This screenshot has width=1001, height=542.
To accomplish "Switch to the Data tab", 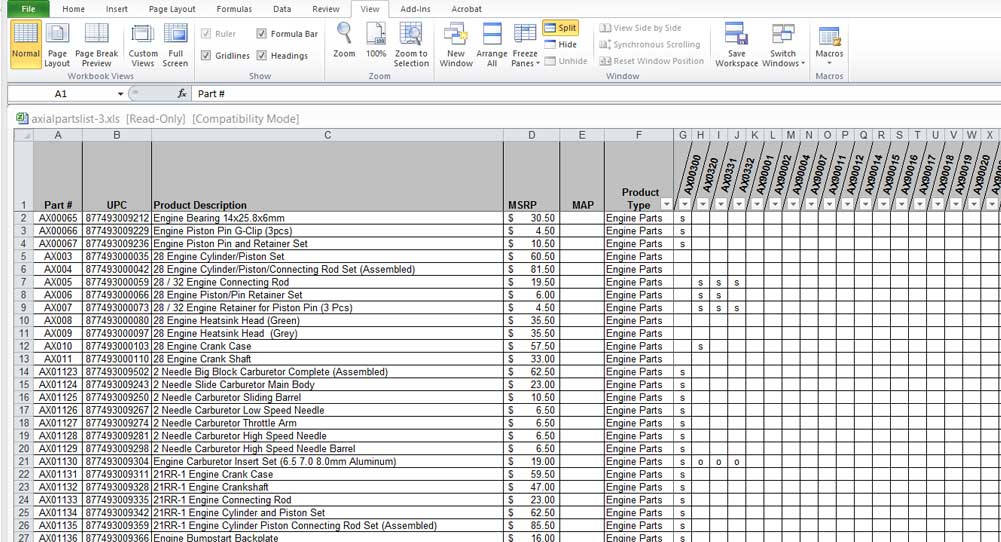I will click(x=282, y=9).
